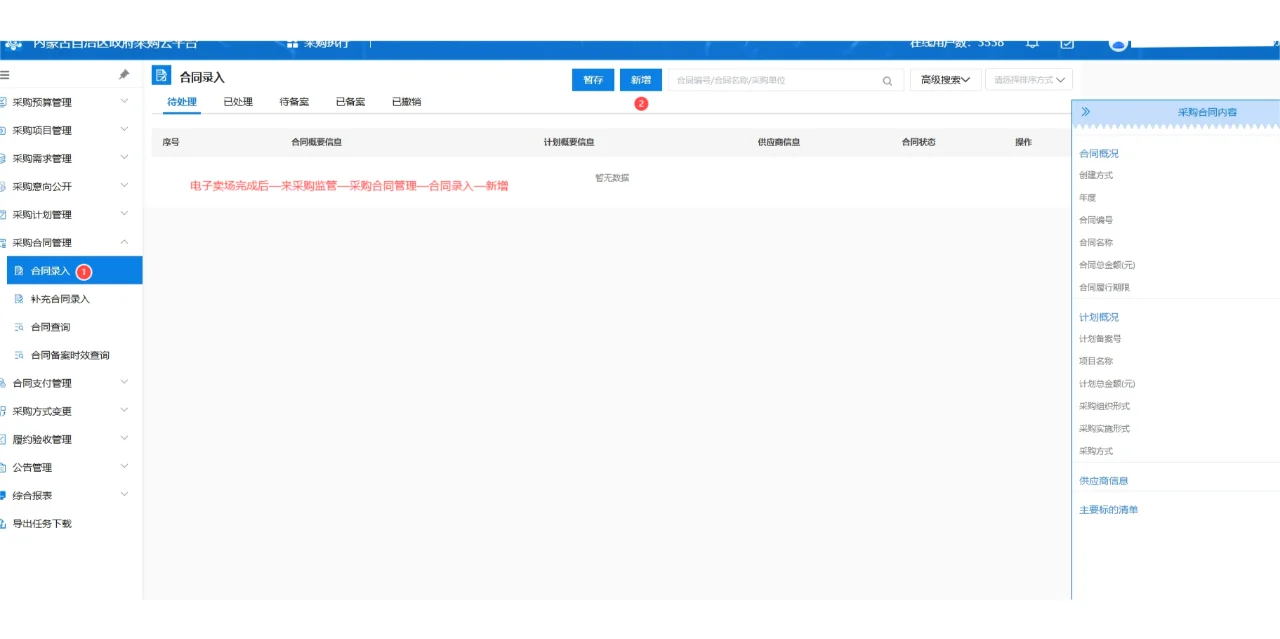Expand 采购项目管理 chevron

(124, 129)
